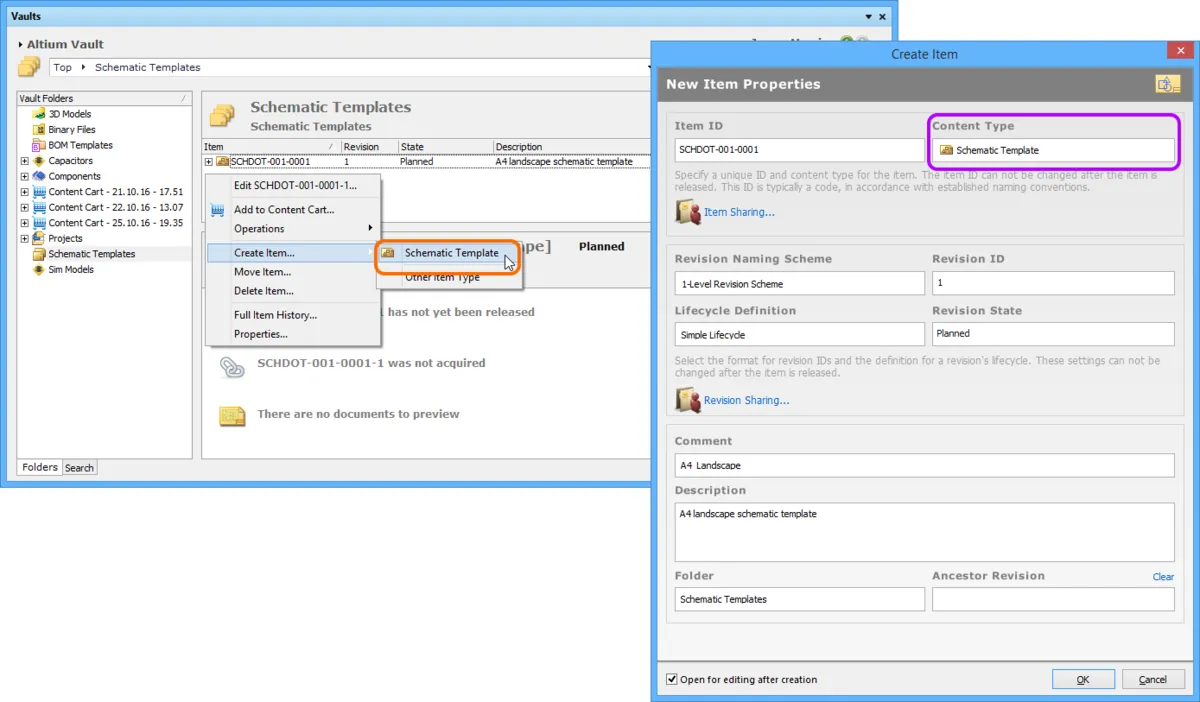This screenshot has width=1200, height=702.
Task: Expand Content Cart - 25.10.16 - 19.35 node
Action: 25,223
